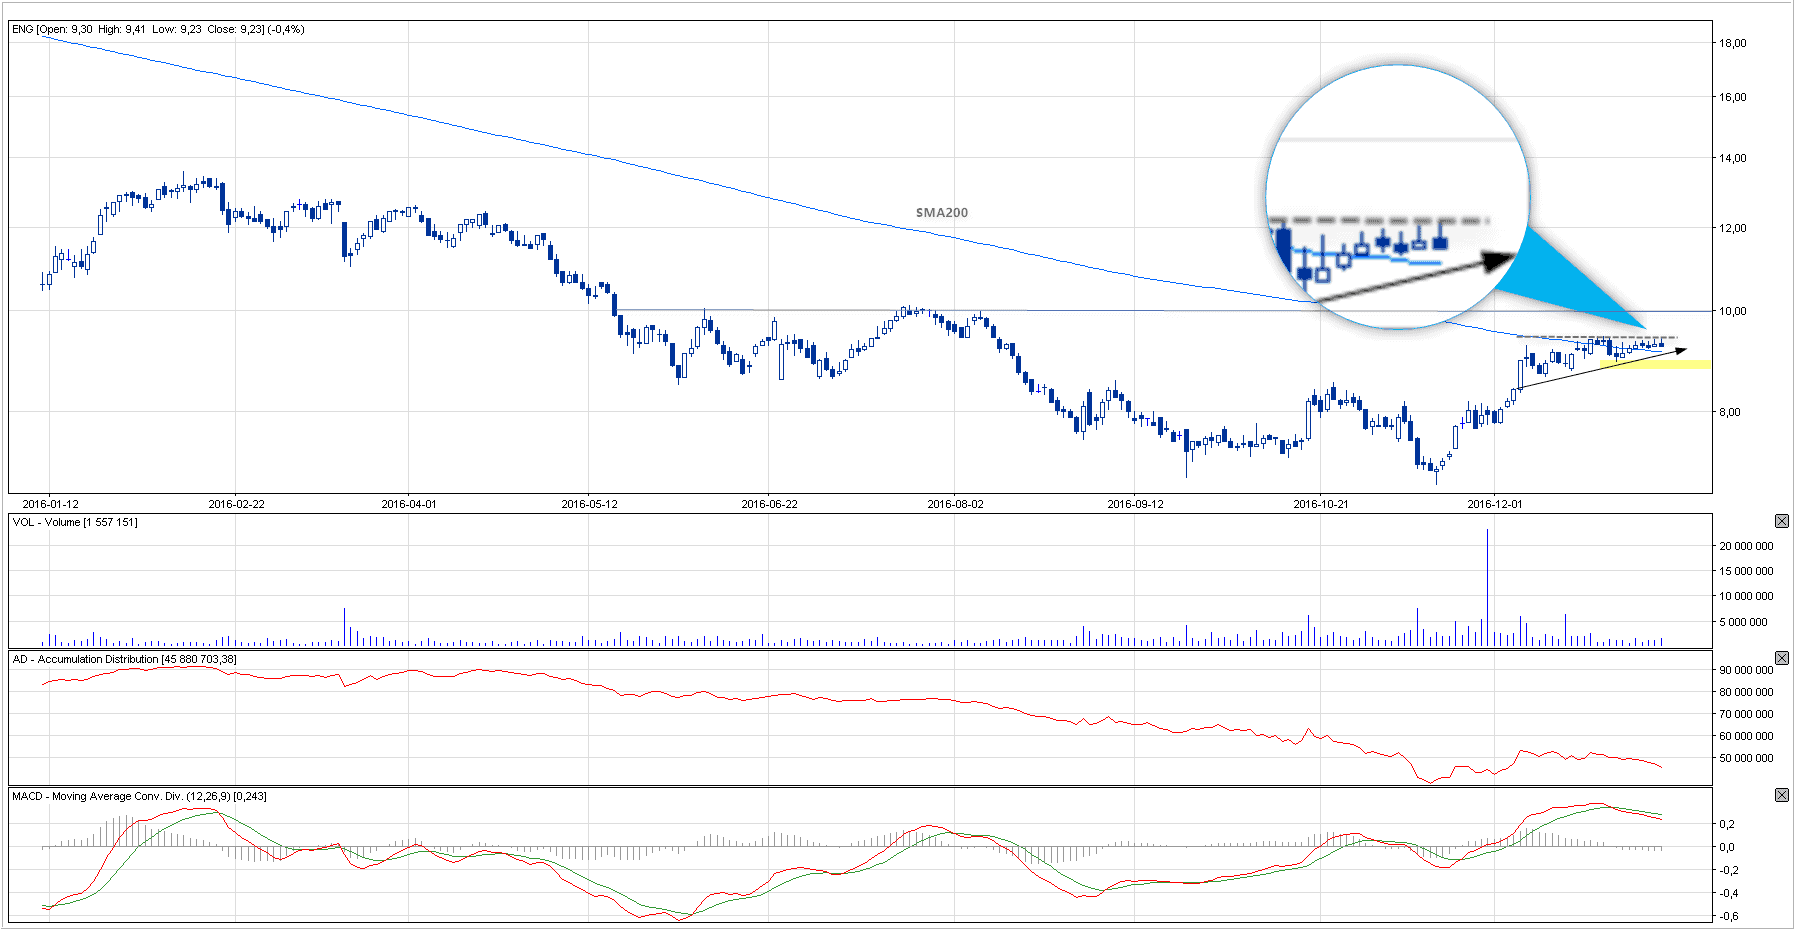Click the circular magnified chart inset

pos(1397,195)
